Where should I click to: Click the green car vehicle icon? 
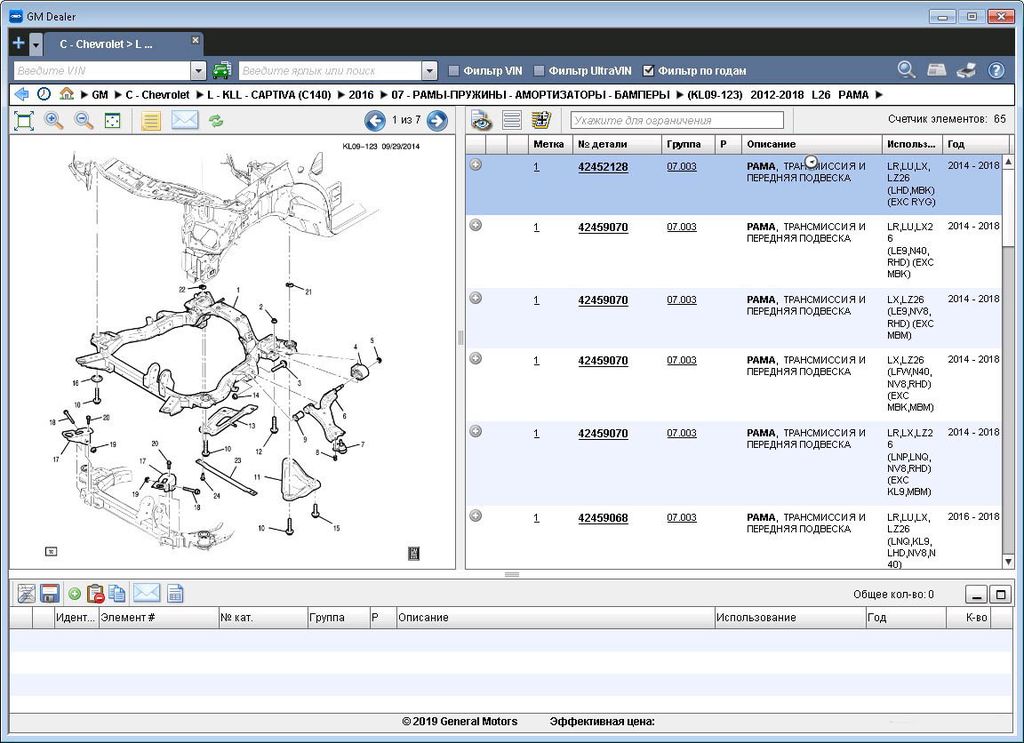coord(222,71)
